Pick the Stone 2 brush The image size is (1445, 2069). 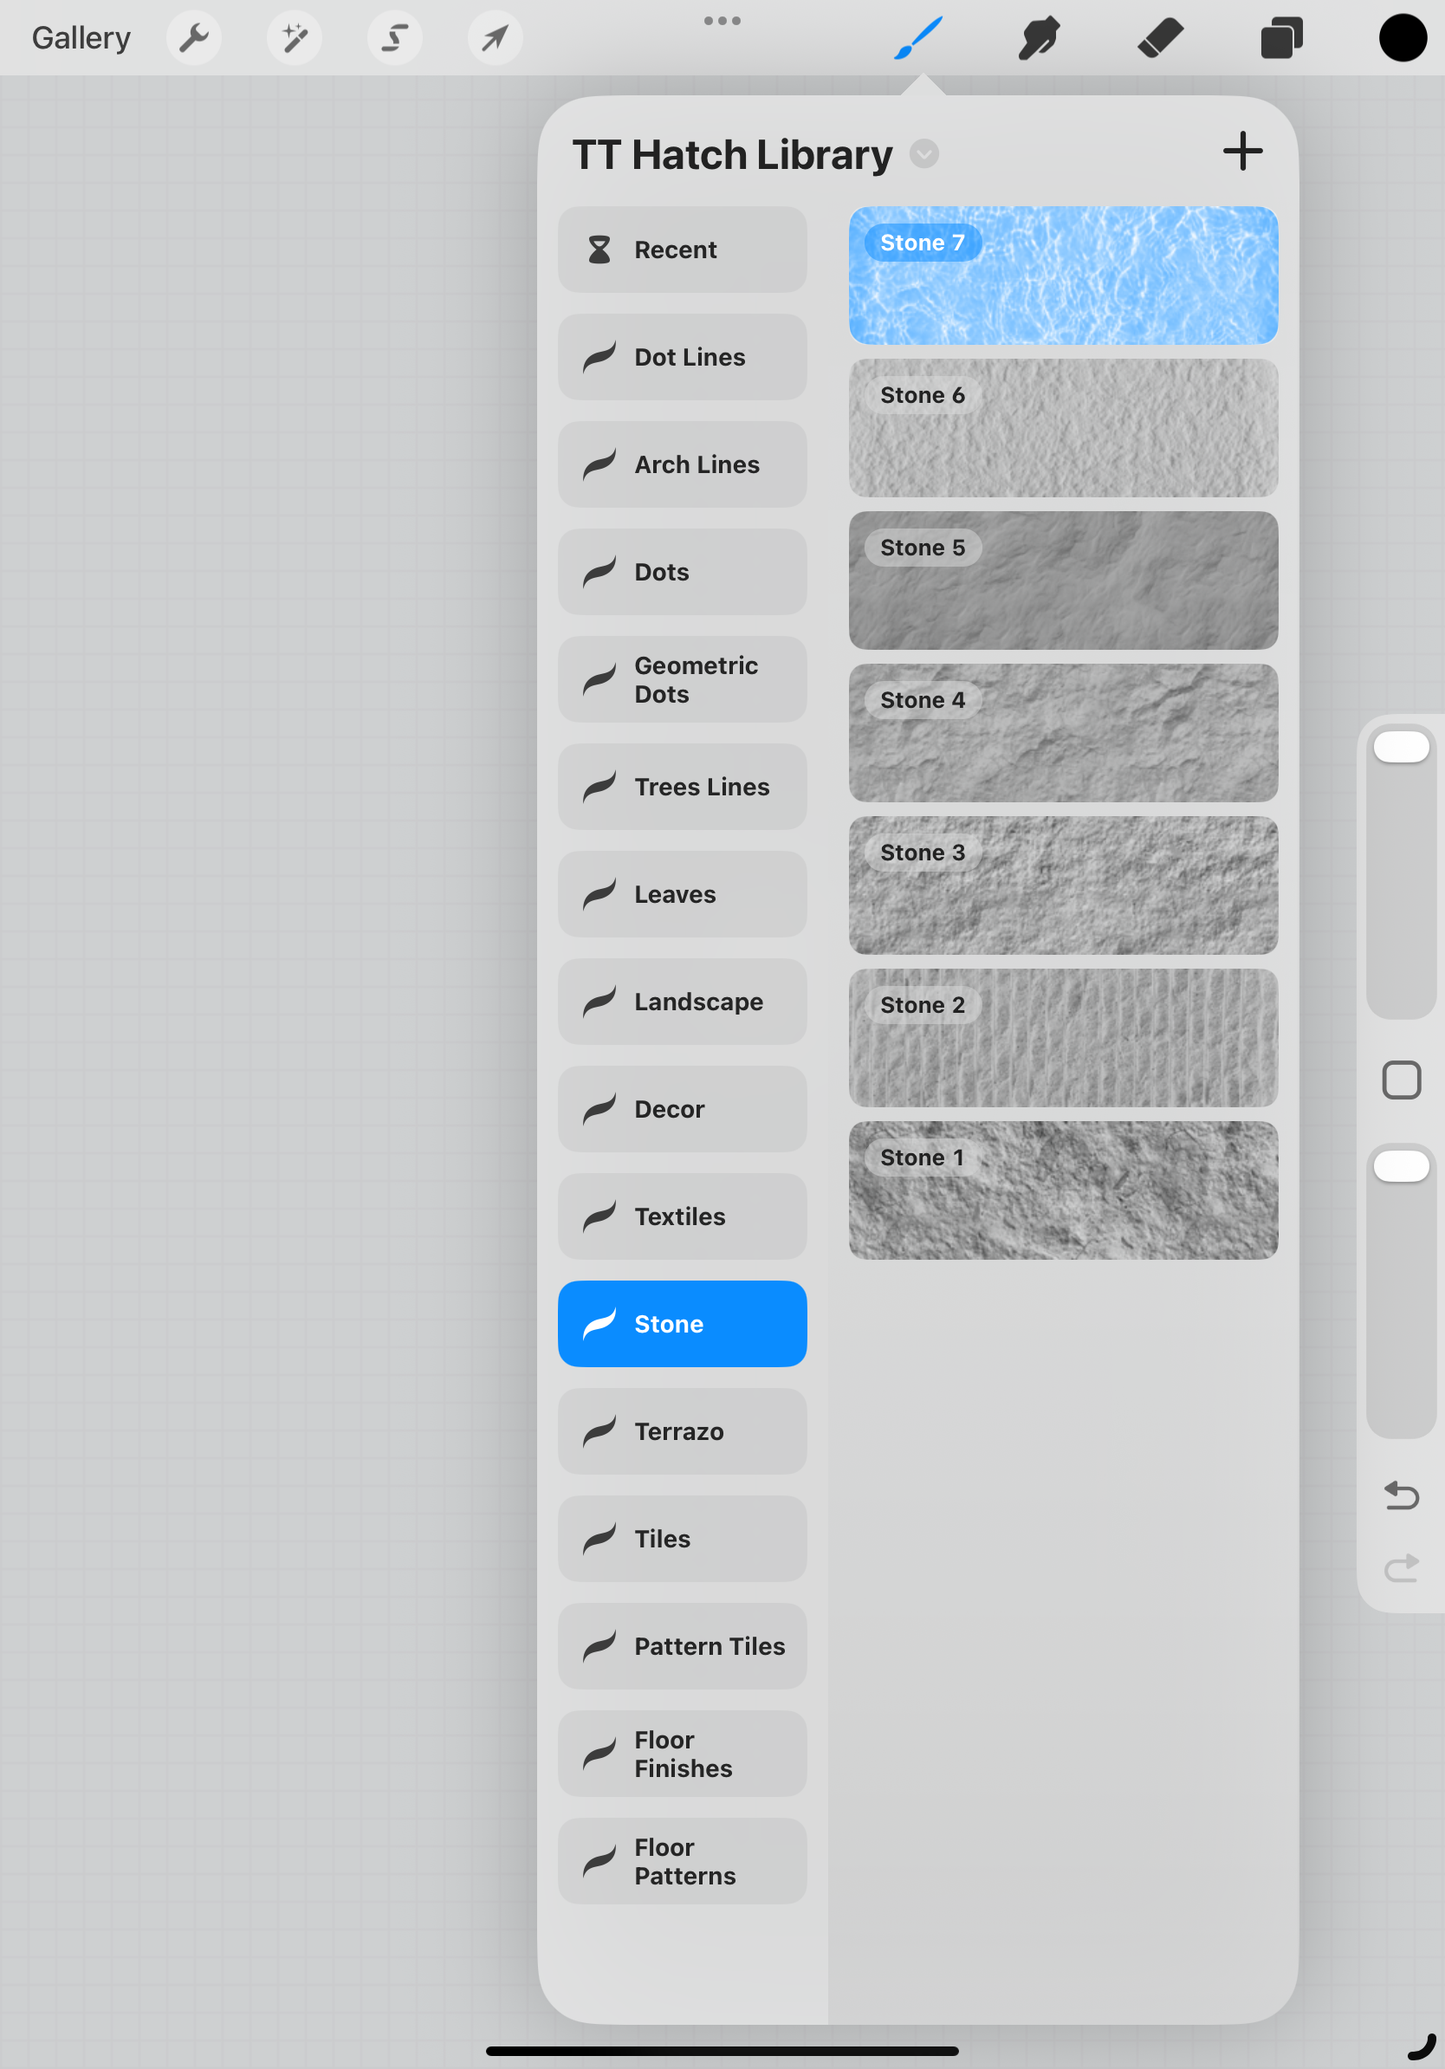point(1063,1038)
